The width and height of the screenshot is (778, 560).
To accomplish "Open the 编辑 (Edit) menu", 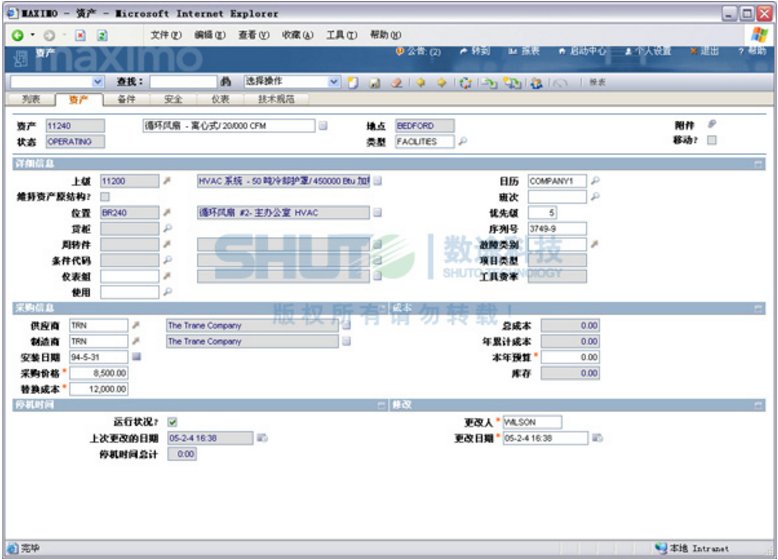I will coord(209,35).
